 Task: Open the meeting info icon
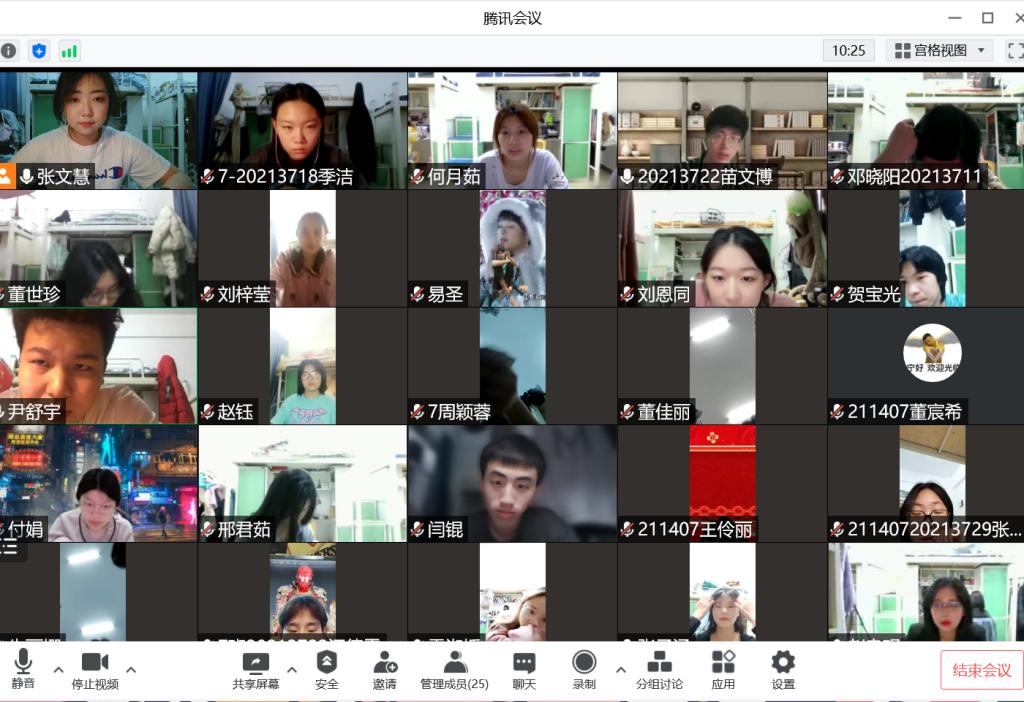8,50
